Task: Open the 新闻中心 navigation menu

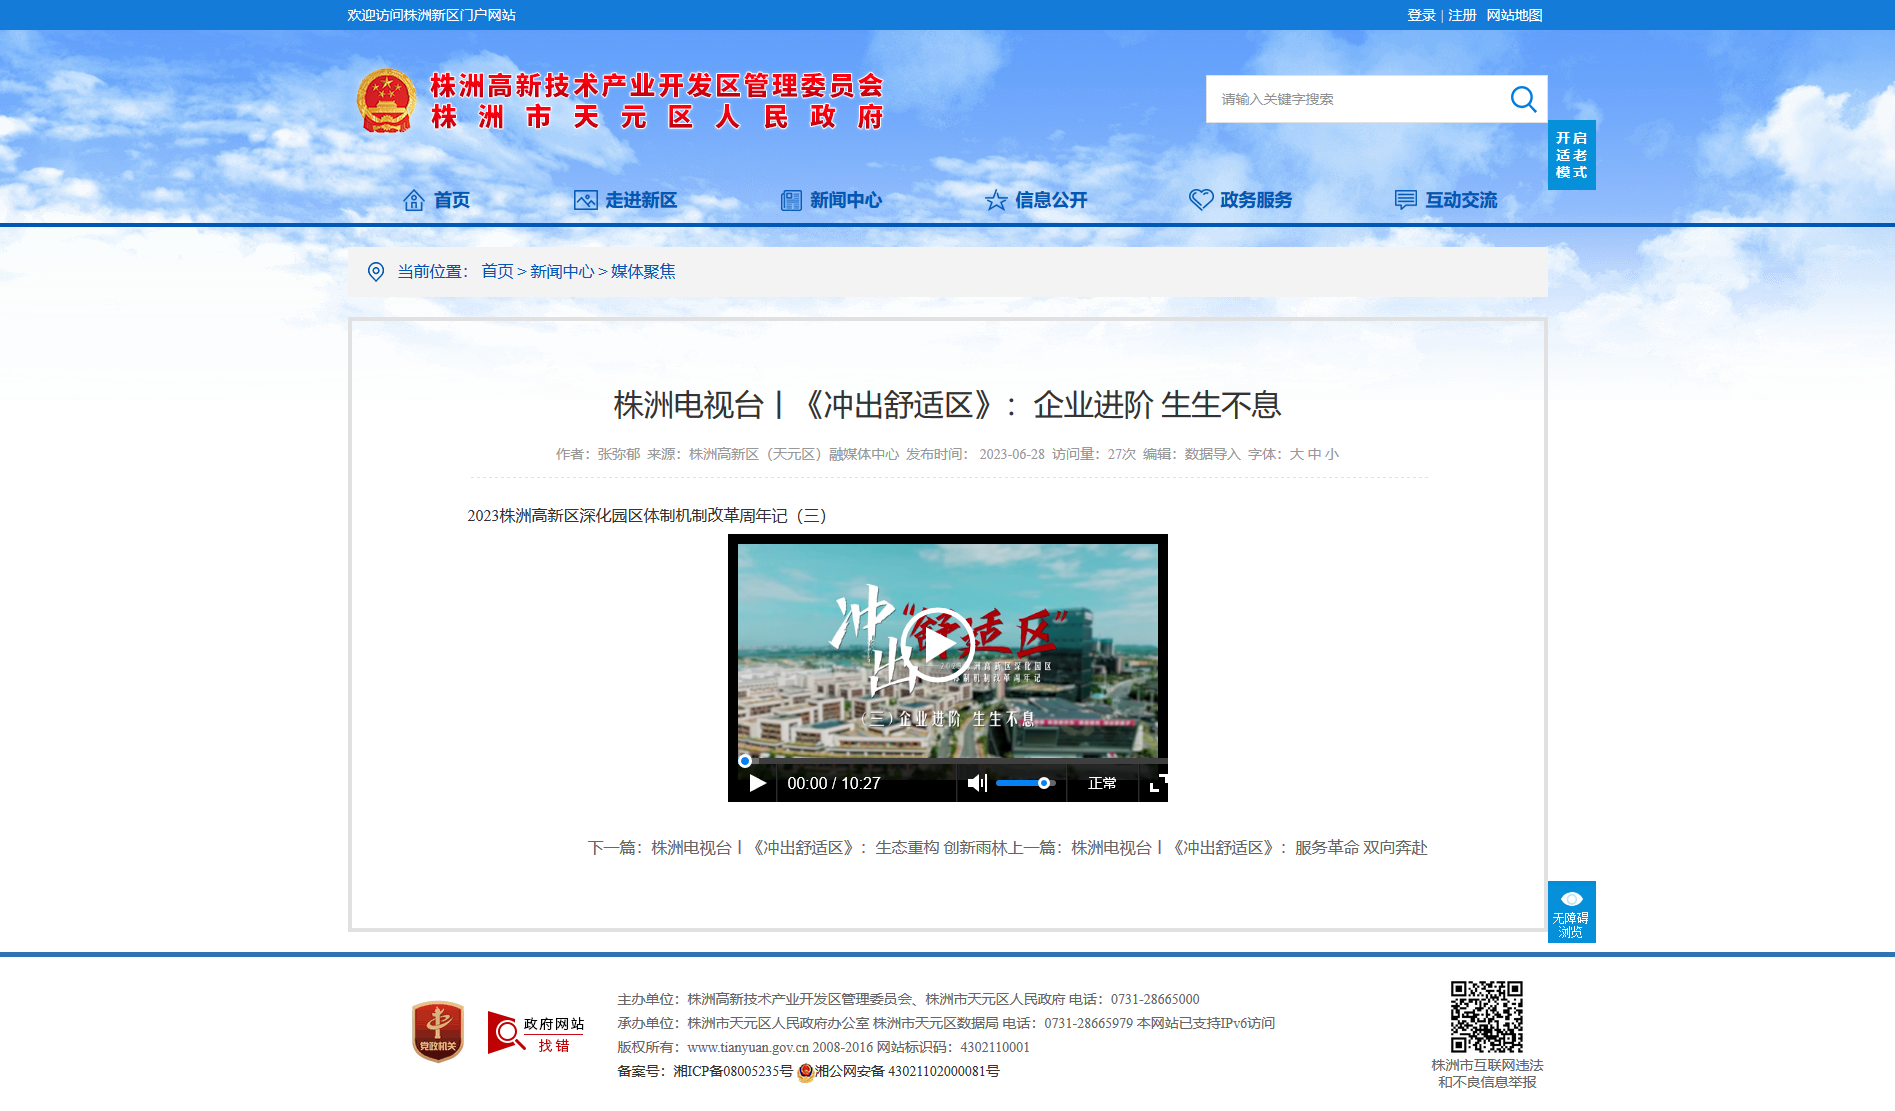Action: pos(831,200)
